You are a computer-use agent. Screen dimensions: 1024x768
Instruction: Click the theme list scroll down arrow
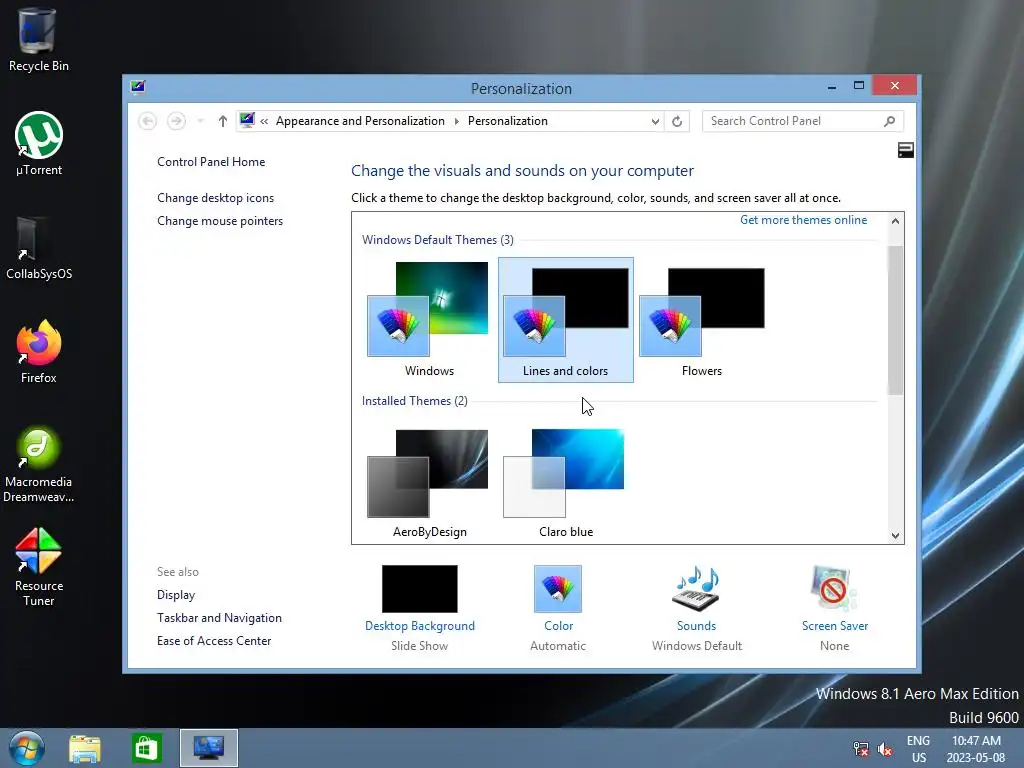tap(895, 536)
